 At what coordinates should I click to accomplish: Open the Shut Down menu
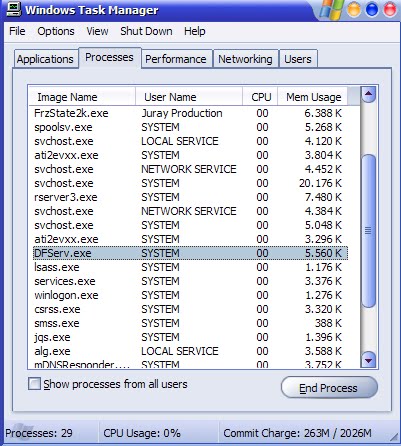tap(146, 31)
